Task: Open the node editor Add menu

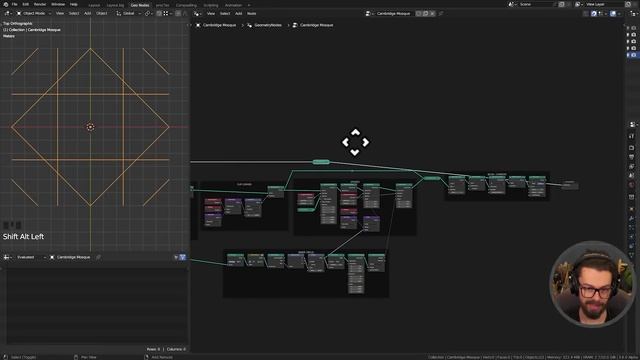Action: point(238,13)
